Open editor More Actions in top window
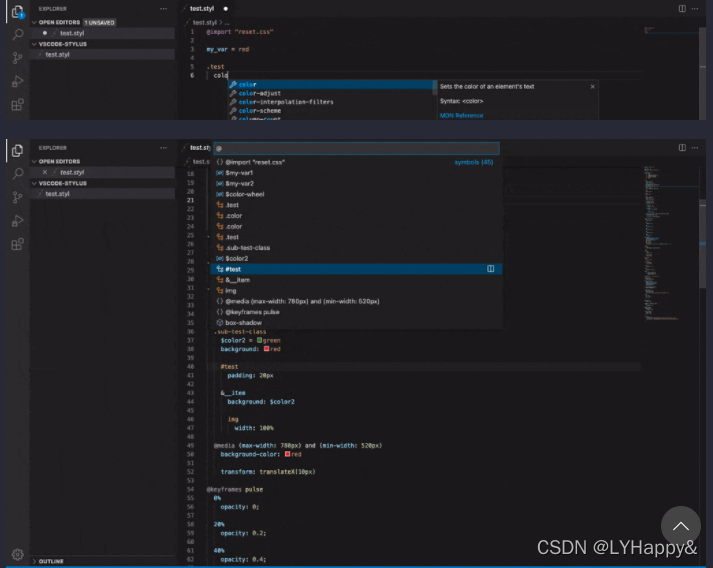Screen dimensions: 713x568 click(695, 9)
